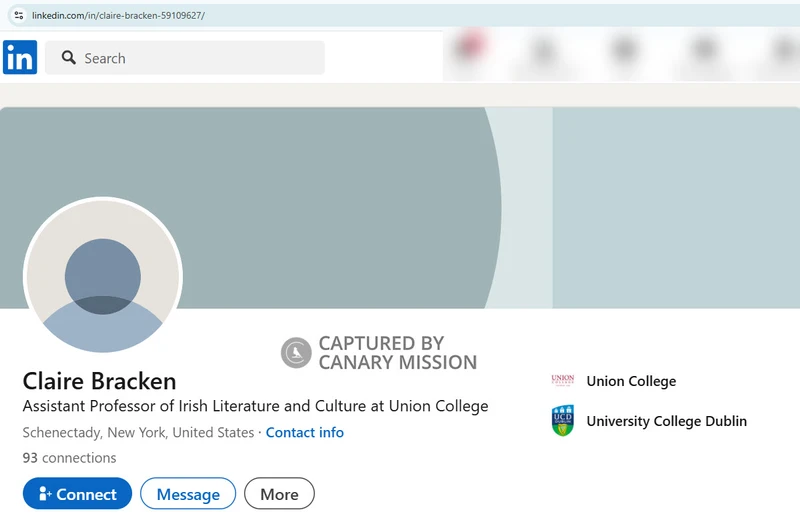The width and height of the screenshot is (800, 528).
Task: Click the Claire Bracken name heading
Action: pos(99,381)
